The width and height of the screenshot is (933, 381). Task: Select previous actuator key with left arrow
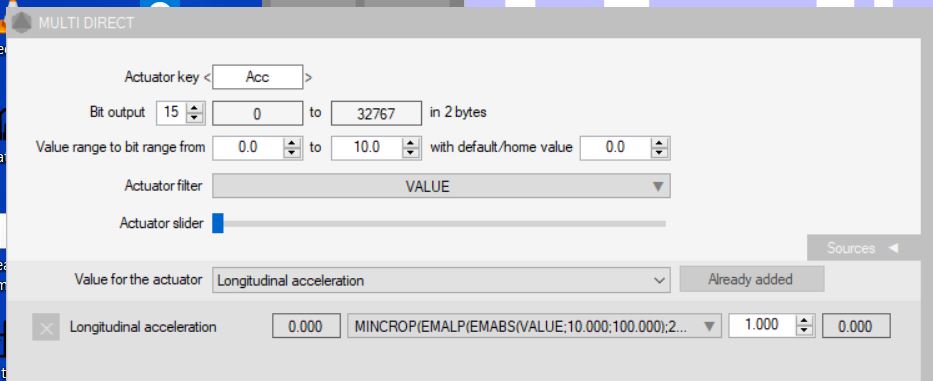207,77
